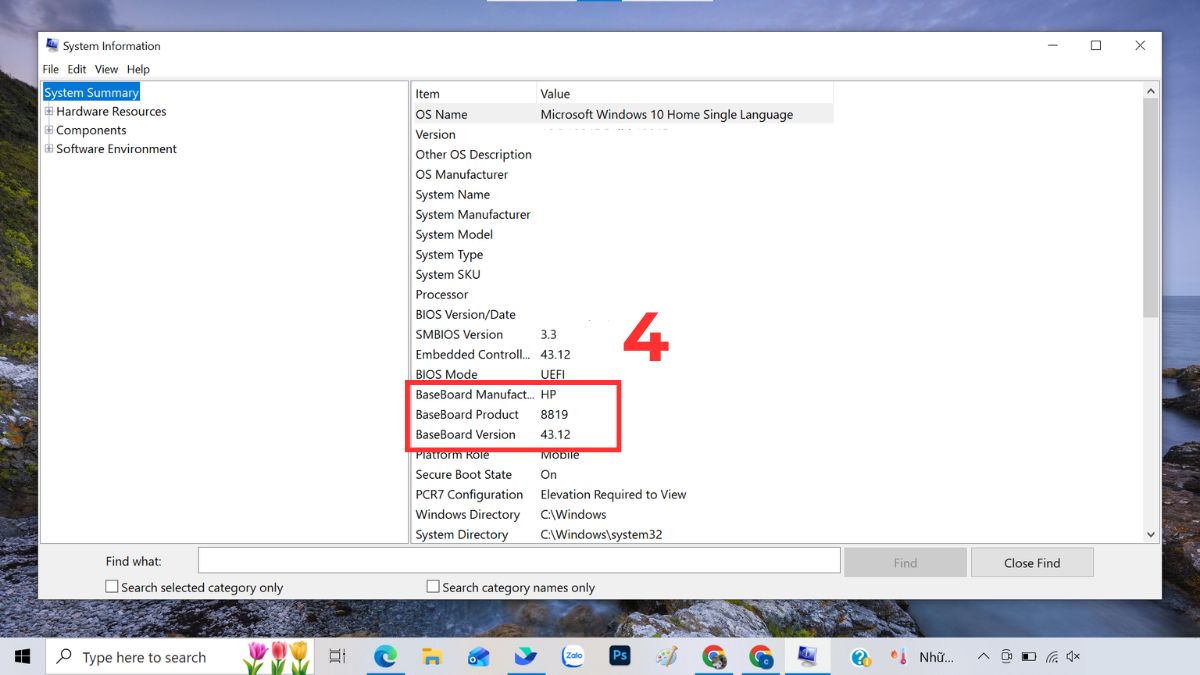Select the Software Environment tree label
The height and width of the screenshot is (675, 1200).
pyautogui.click(x=116, y=148)
